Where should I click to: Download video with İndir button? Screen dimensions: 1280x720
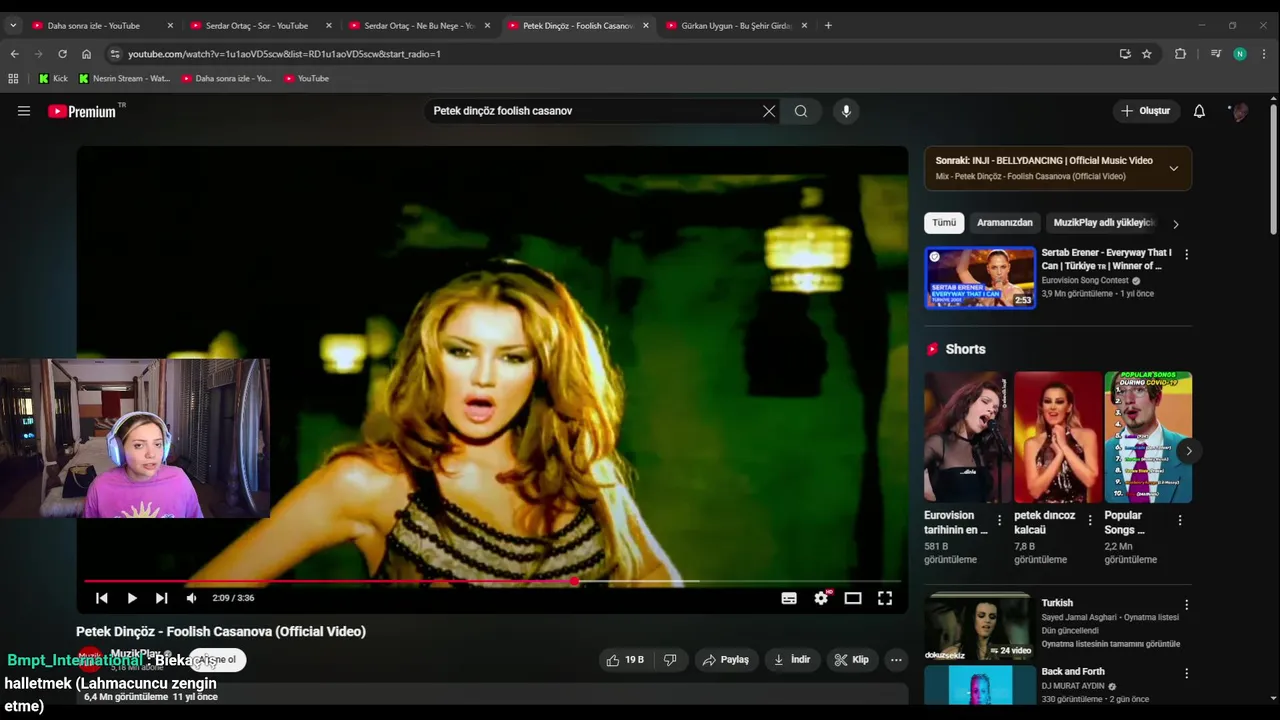tap(791, 660)
